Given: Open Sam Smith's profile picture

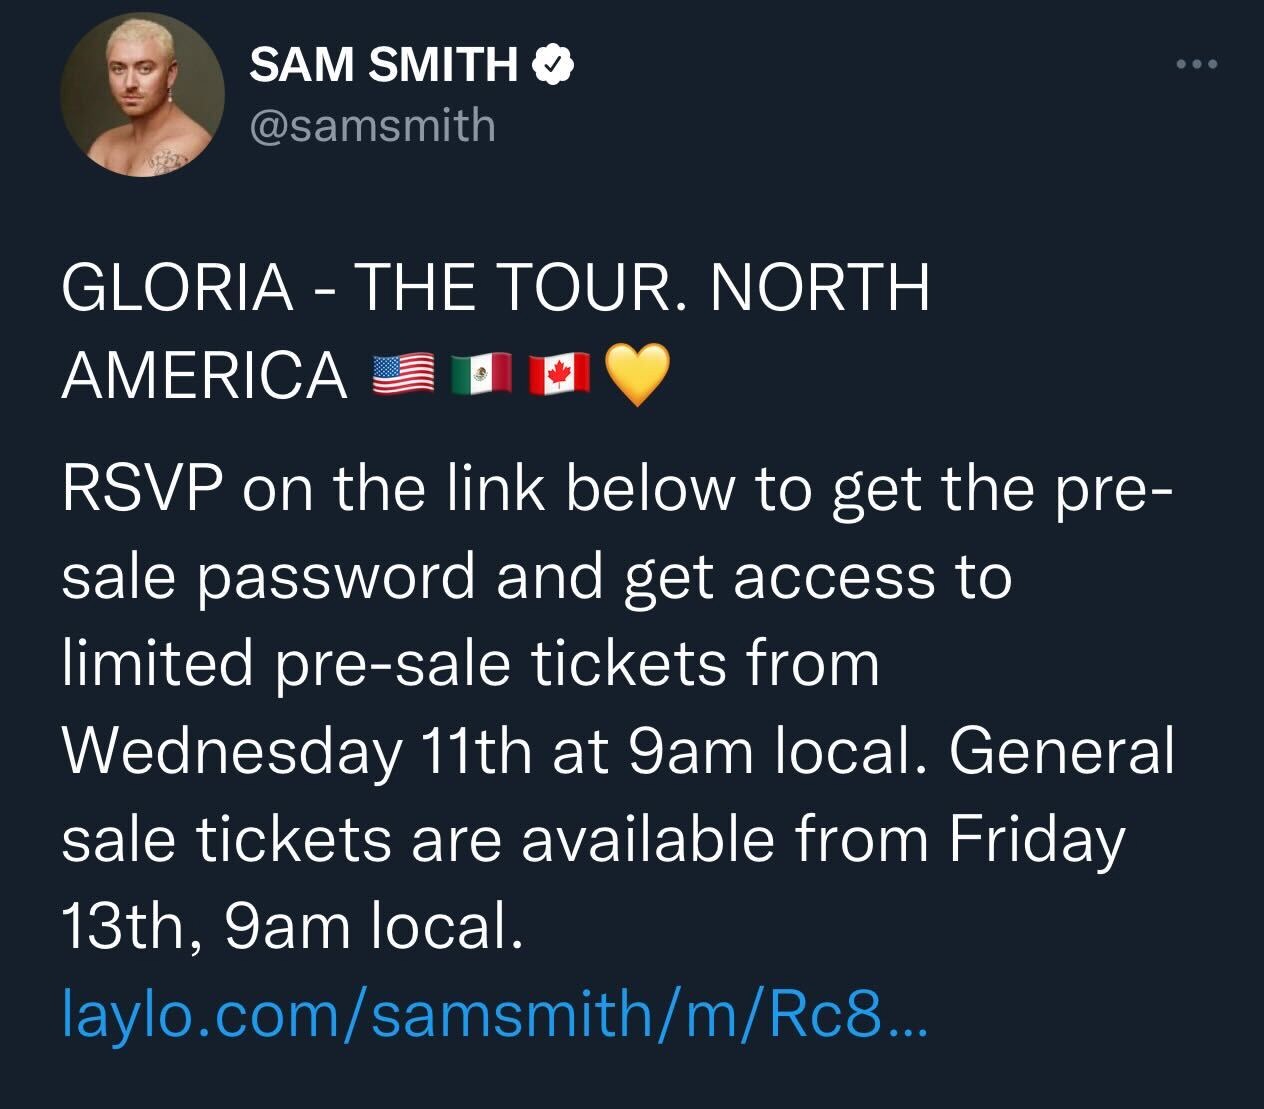Looking at the screenshot, I should (142, 95).
